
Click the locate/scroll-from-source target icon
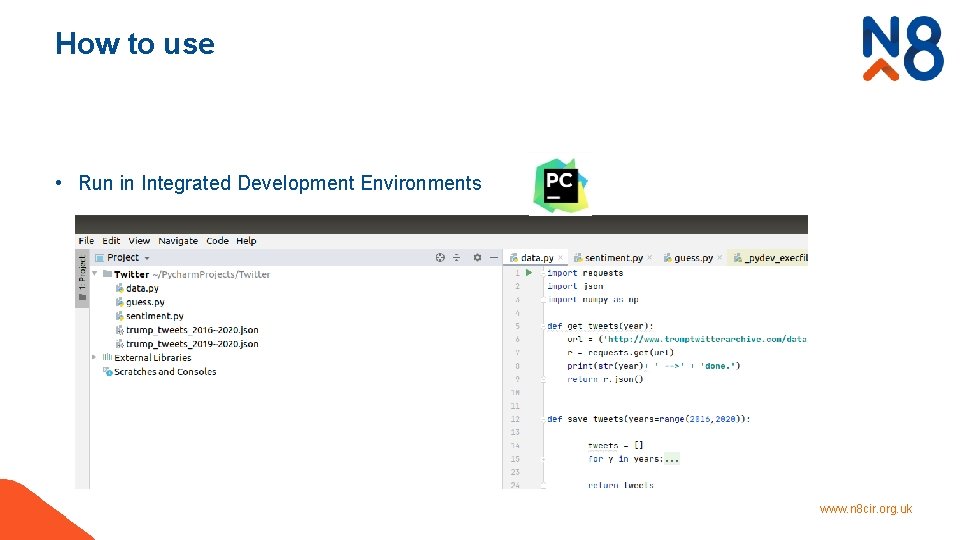440,258
